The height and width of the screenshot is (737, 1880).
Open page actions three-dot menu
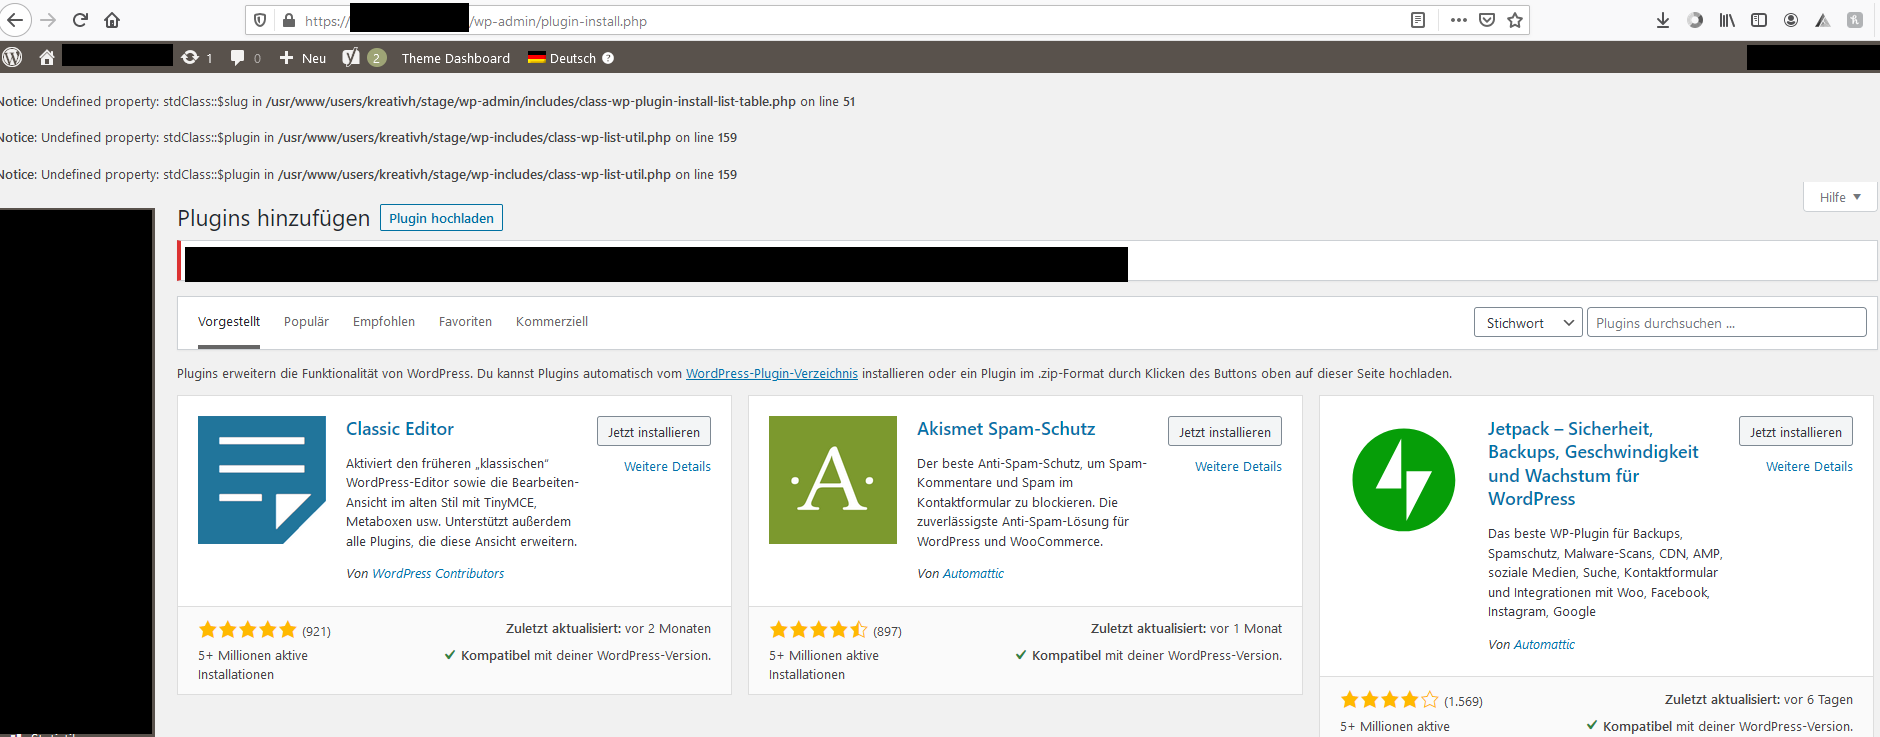(x=1458, y=20)
